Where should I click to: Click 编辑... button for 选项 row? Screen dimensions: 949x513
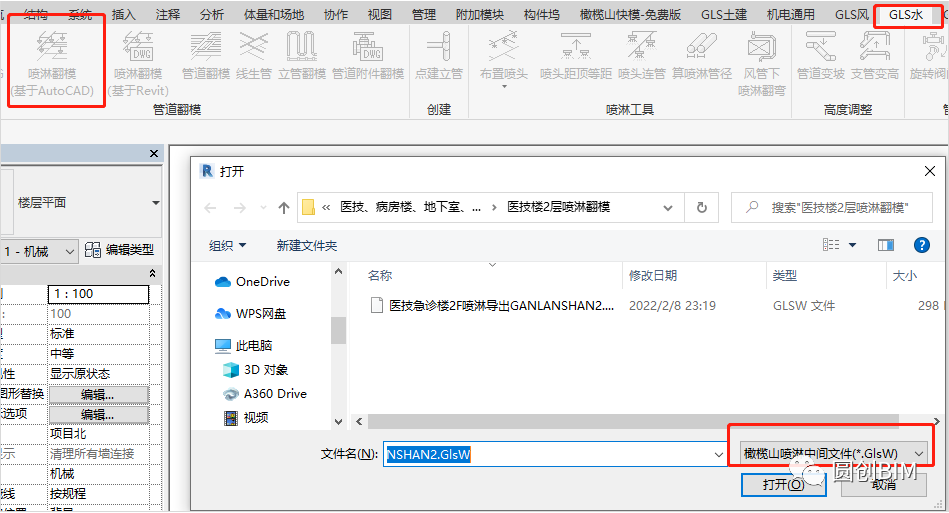[x=98, y=414]
